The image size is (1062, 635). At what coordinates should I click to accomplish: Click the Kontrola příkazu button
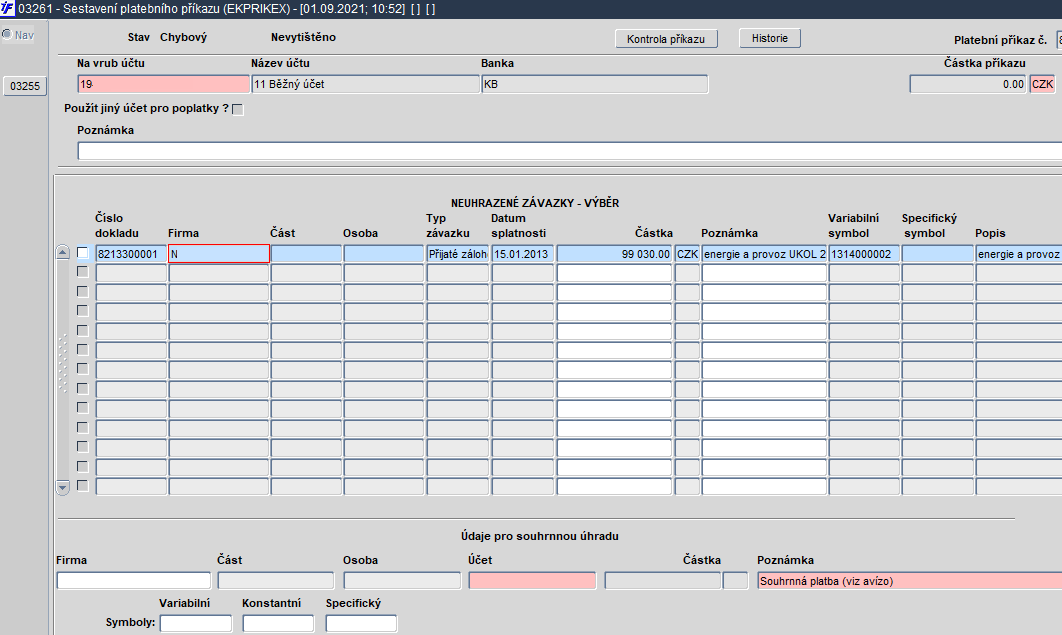click(666, 39)
